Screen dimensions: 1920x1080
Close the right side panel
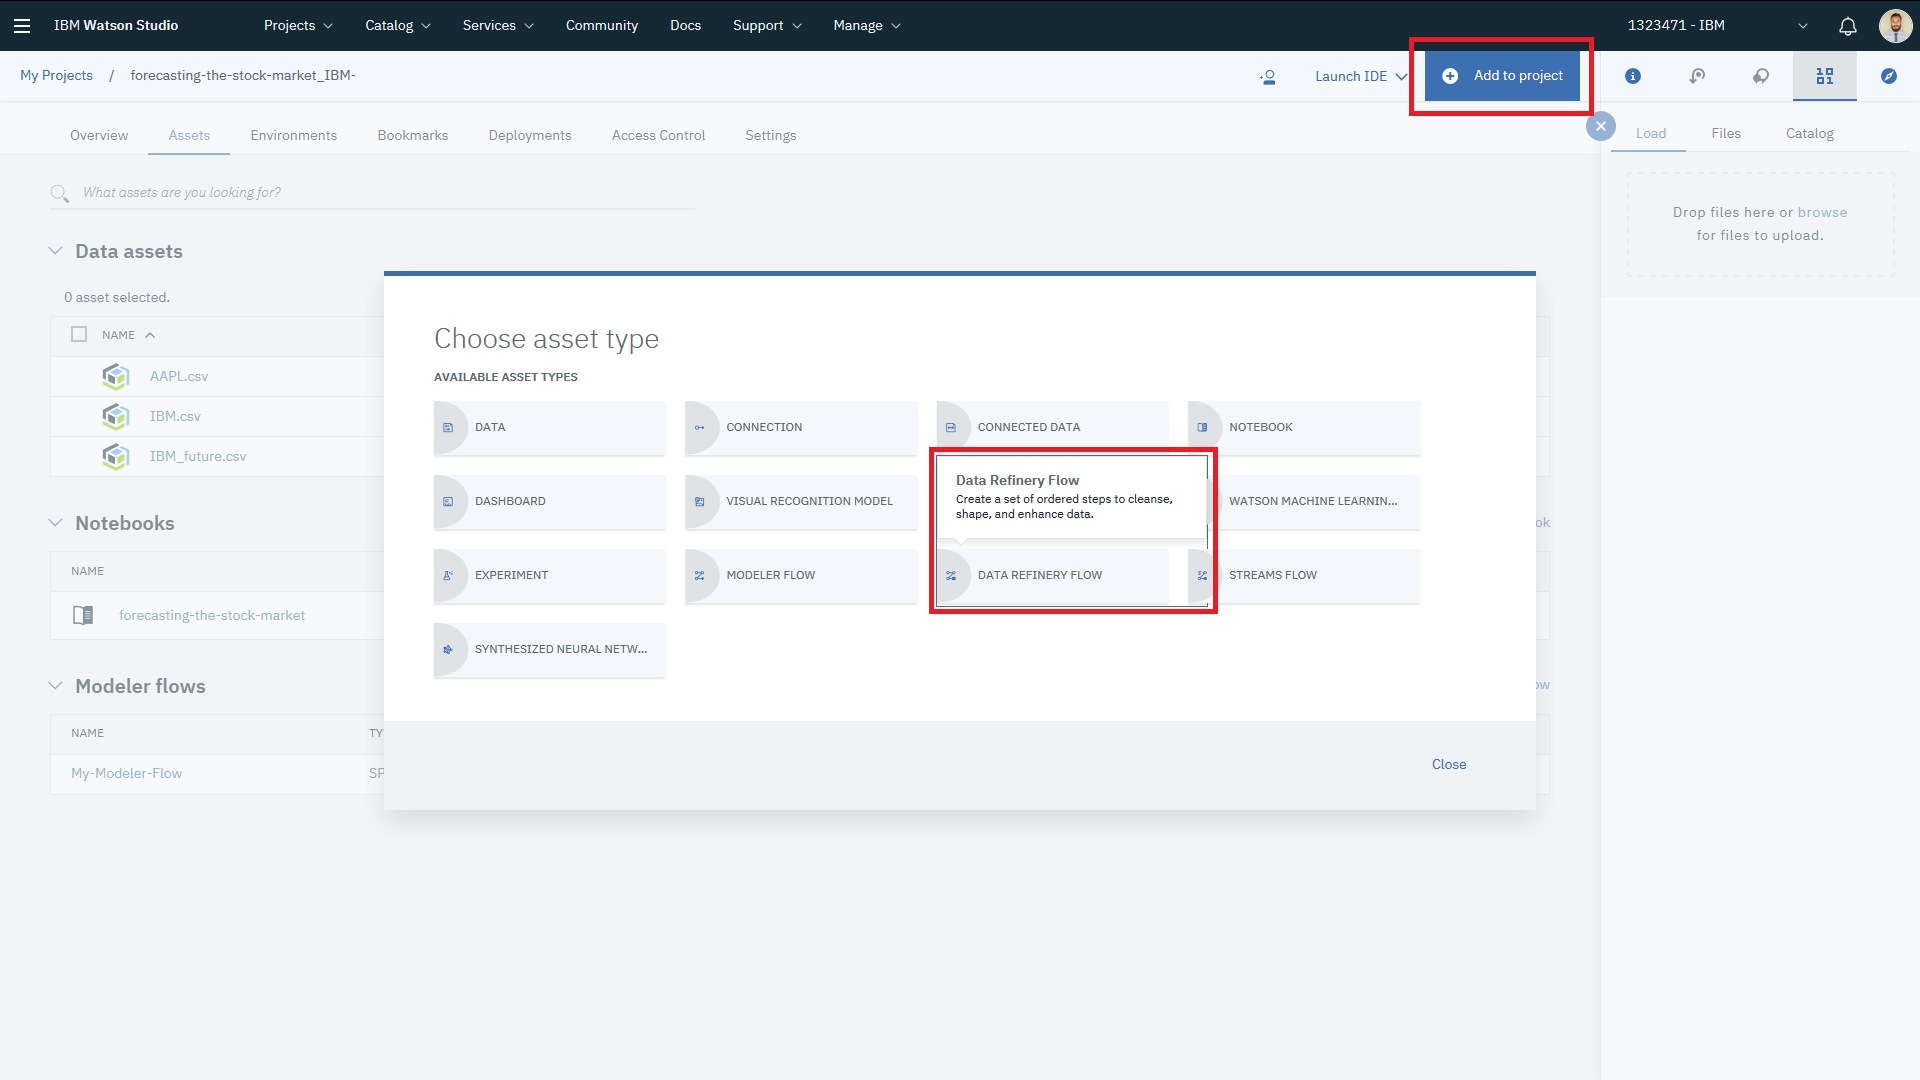click(1601, 126)
